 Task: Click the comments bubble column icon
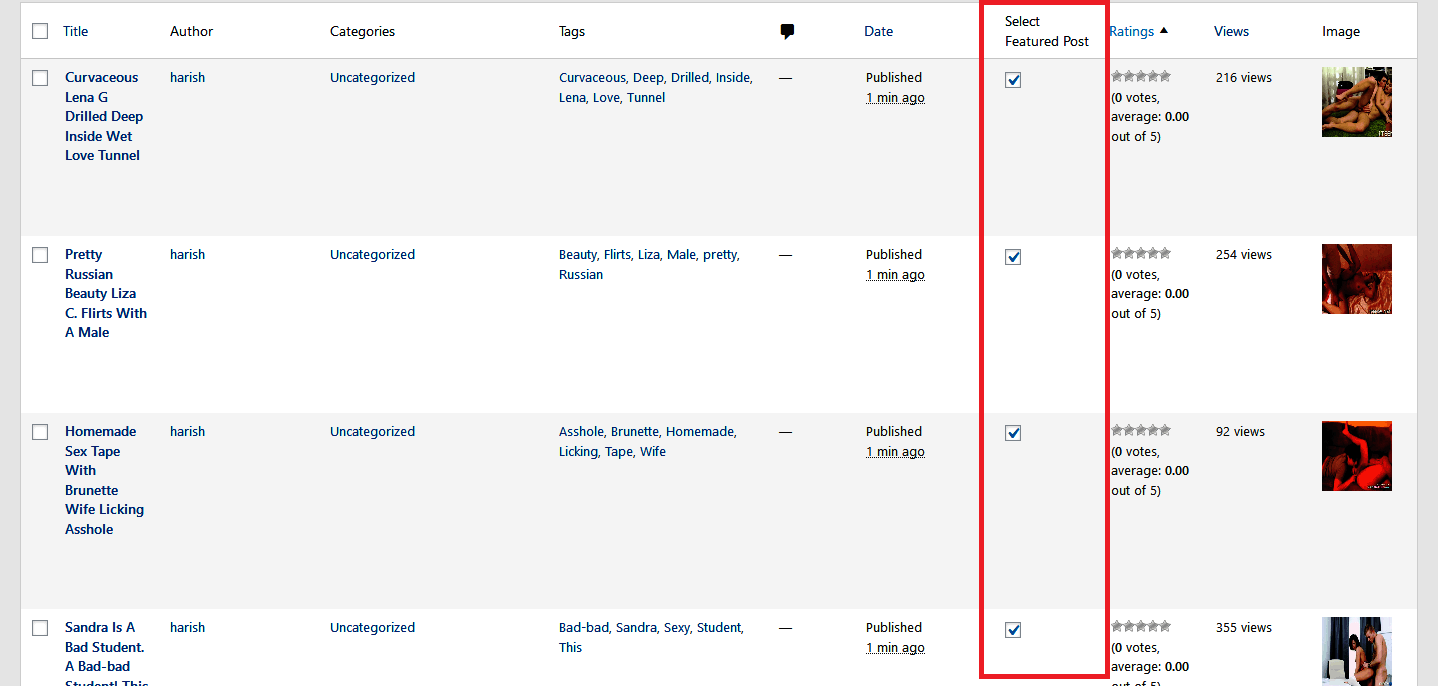(787, 32)
